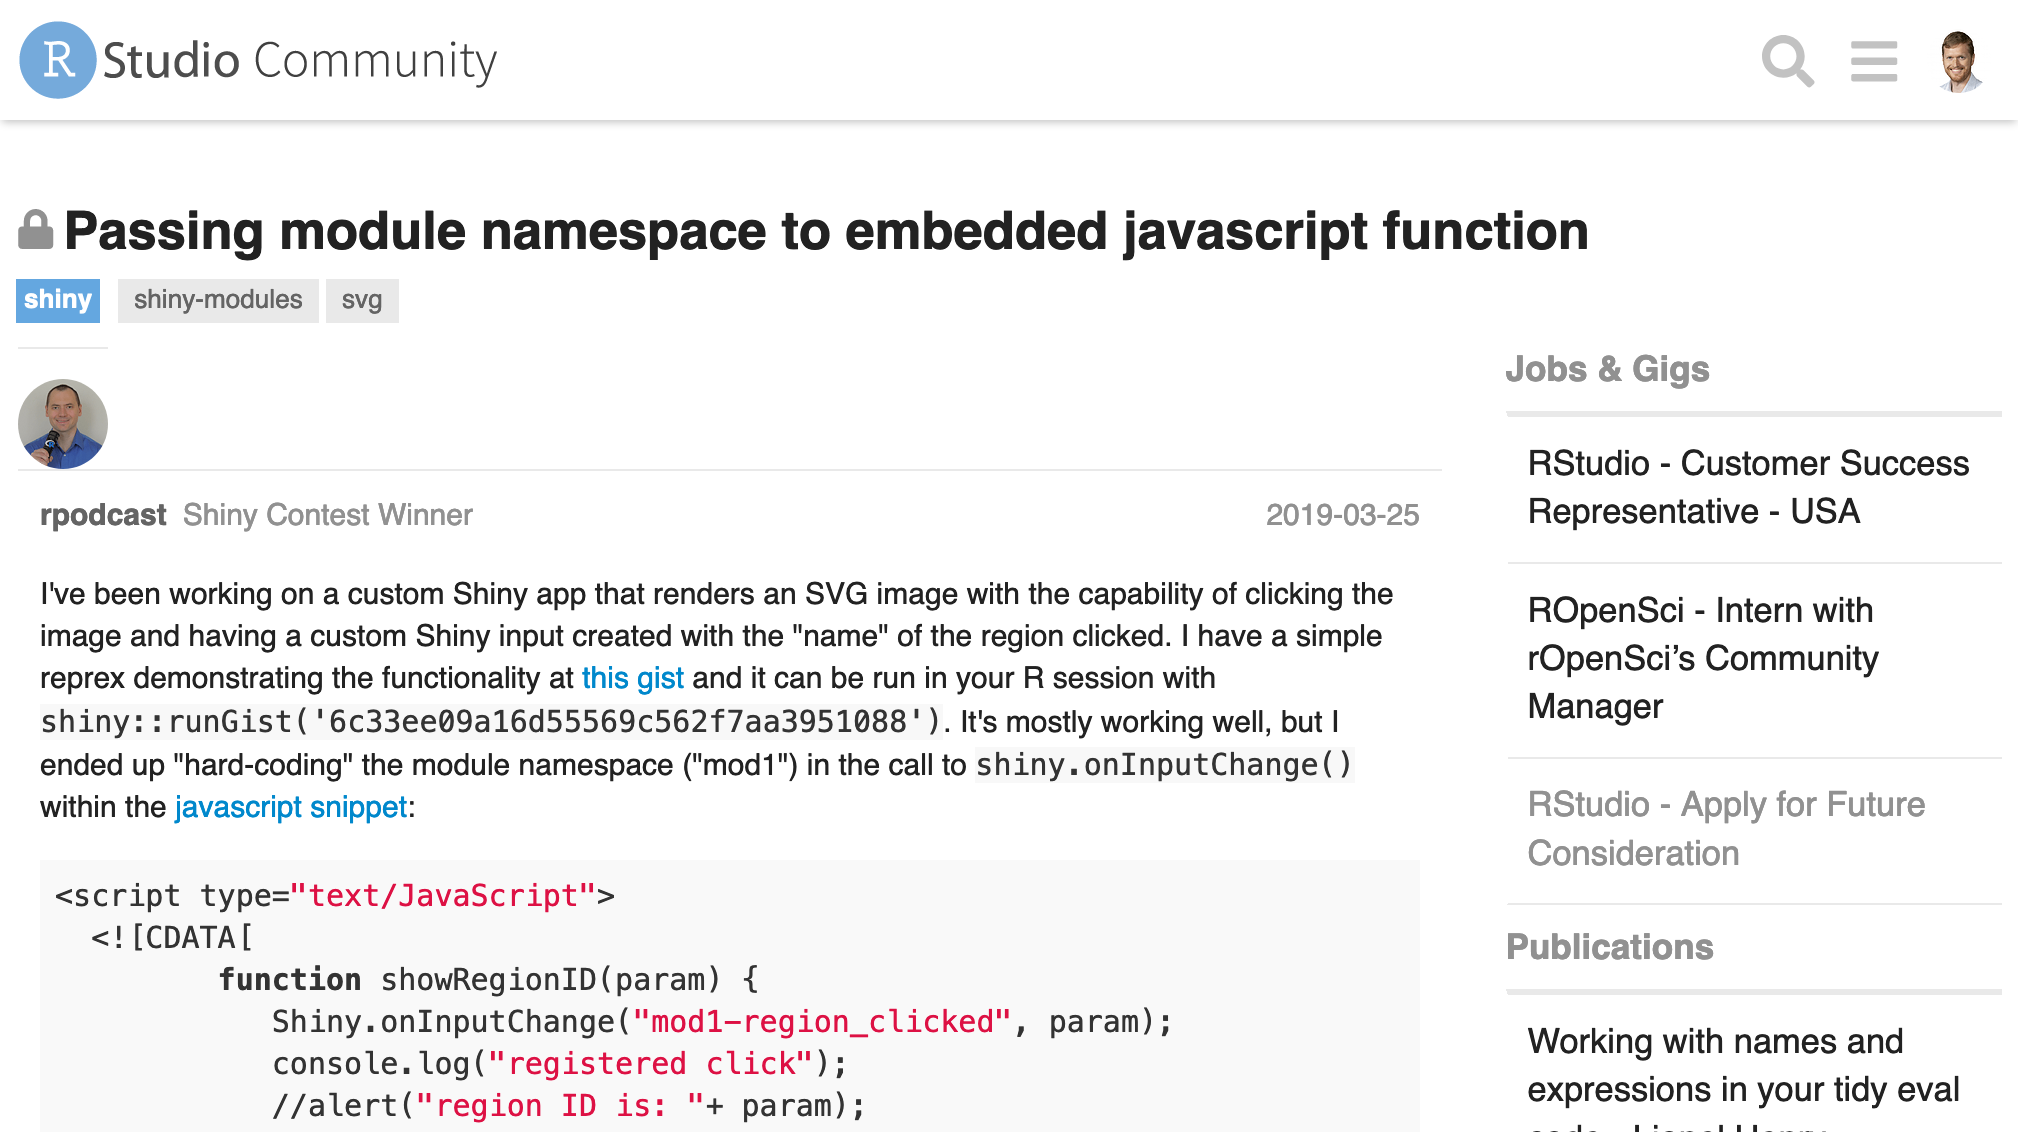Select the shiny category tag
The image size is (2018, 1132).
tap(58, 300)
